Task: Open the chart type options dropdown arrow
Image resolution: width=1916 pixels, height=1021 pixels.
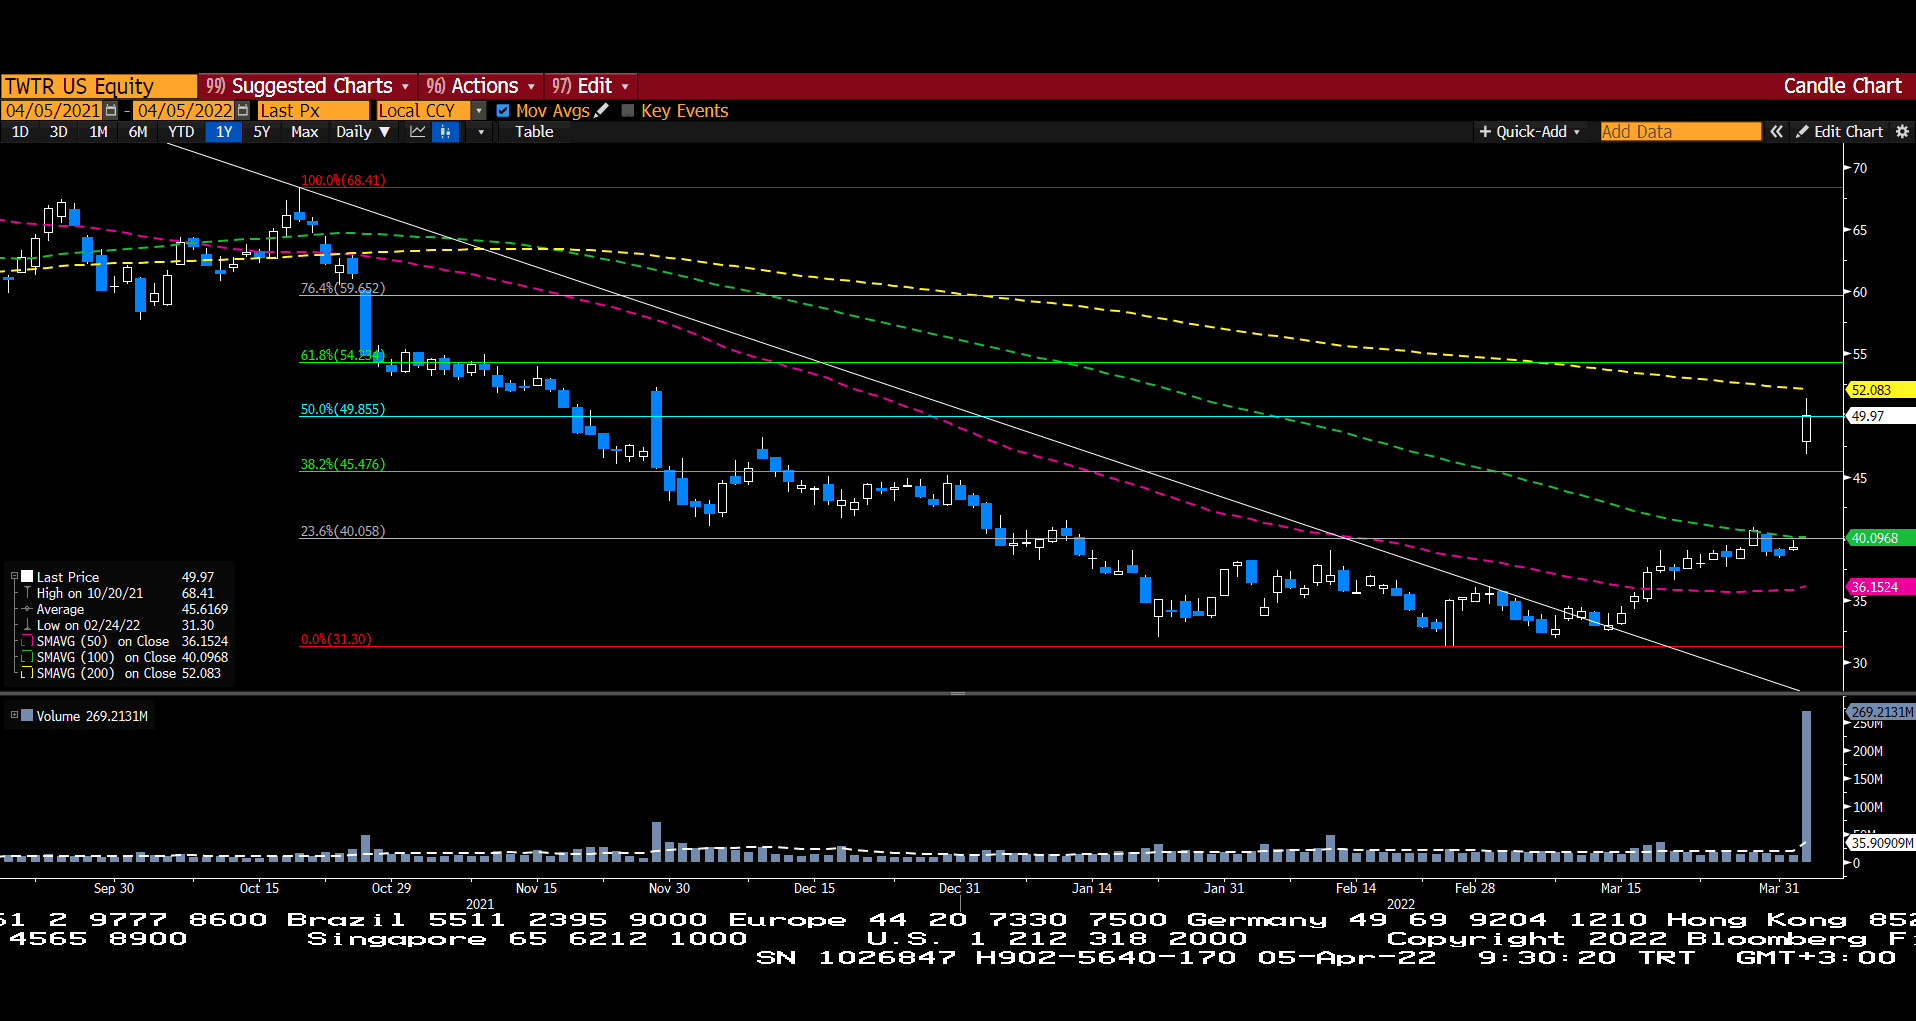Action: (x=481, y=132)
